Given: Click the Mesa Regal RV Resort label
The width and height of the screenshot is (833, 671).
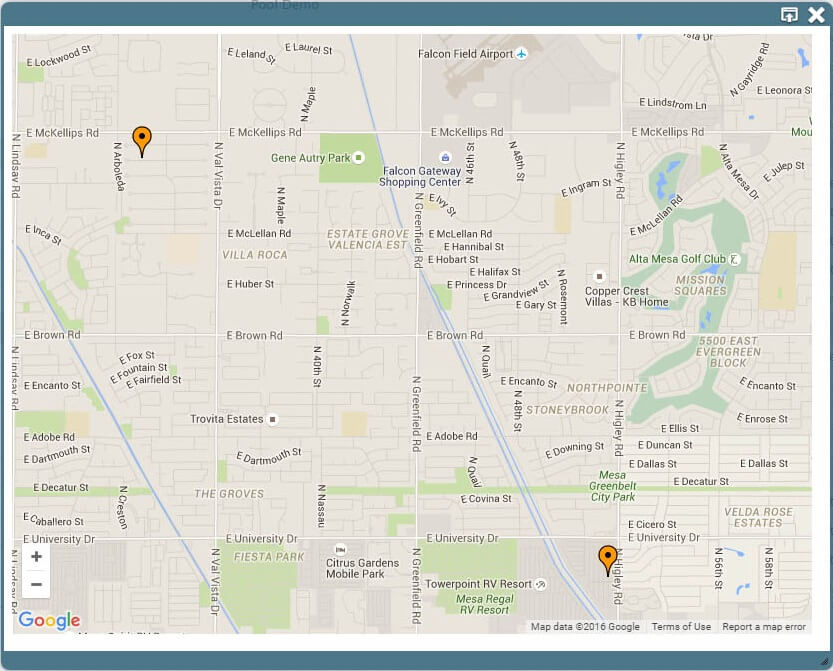Looking at the screenshot, I should [x=484, y=605].
